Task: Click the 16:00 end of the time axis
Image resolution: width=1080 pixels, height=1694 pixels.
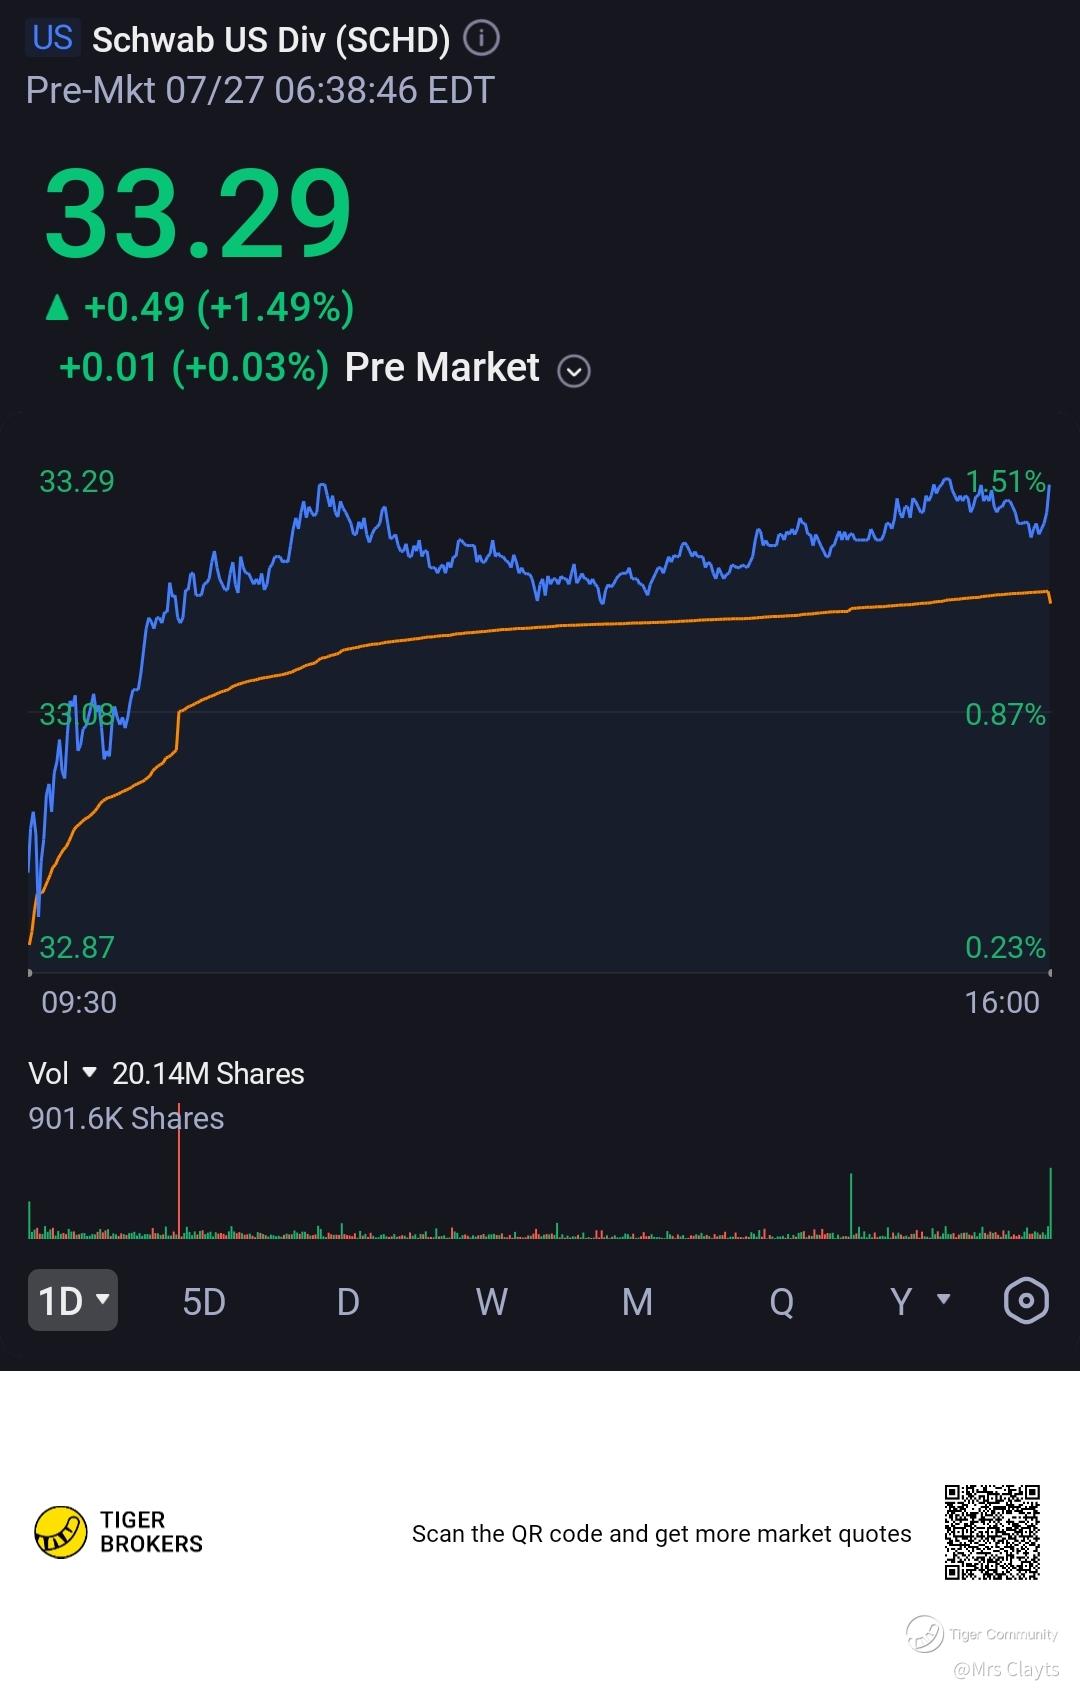Action: click(1002, 1002)
